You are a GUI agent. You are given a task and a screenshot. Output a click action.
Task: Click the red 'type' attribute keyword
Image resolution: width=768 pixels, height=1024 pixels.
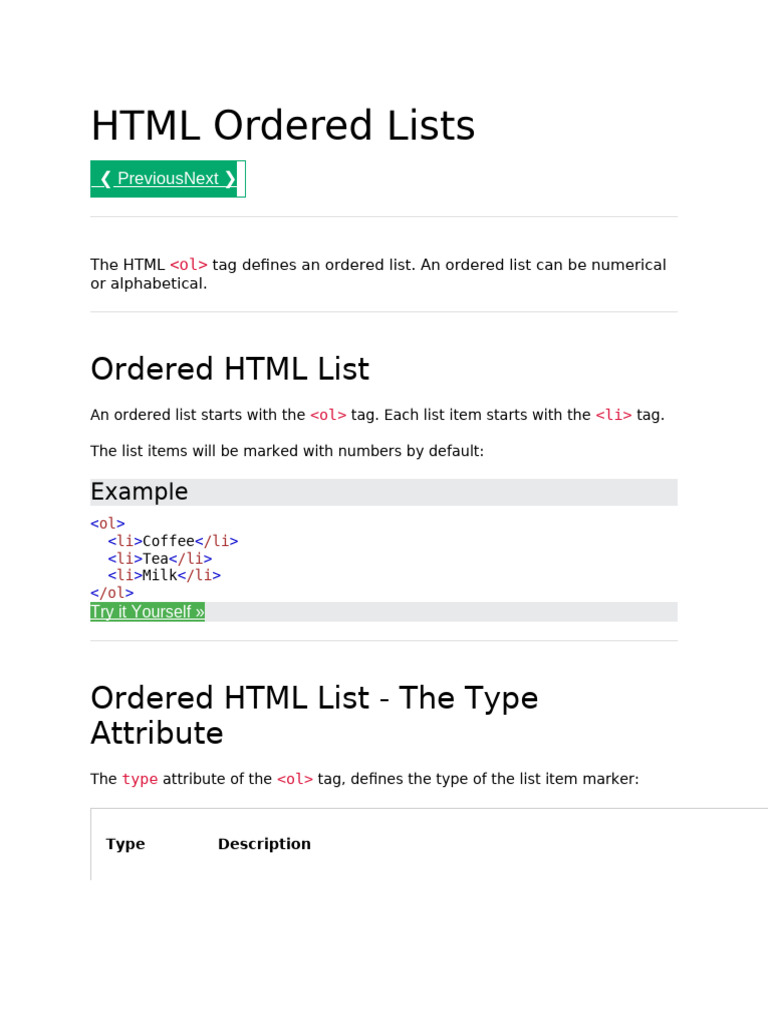click(140, 779)
